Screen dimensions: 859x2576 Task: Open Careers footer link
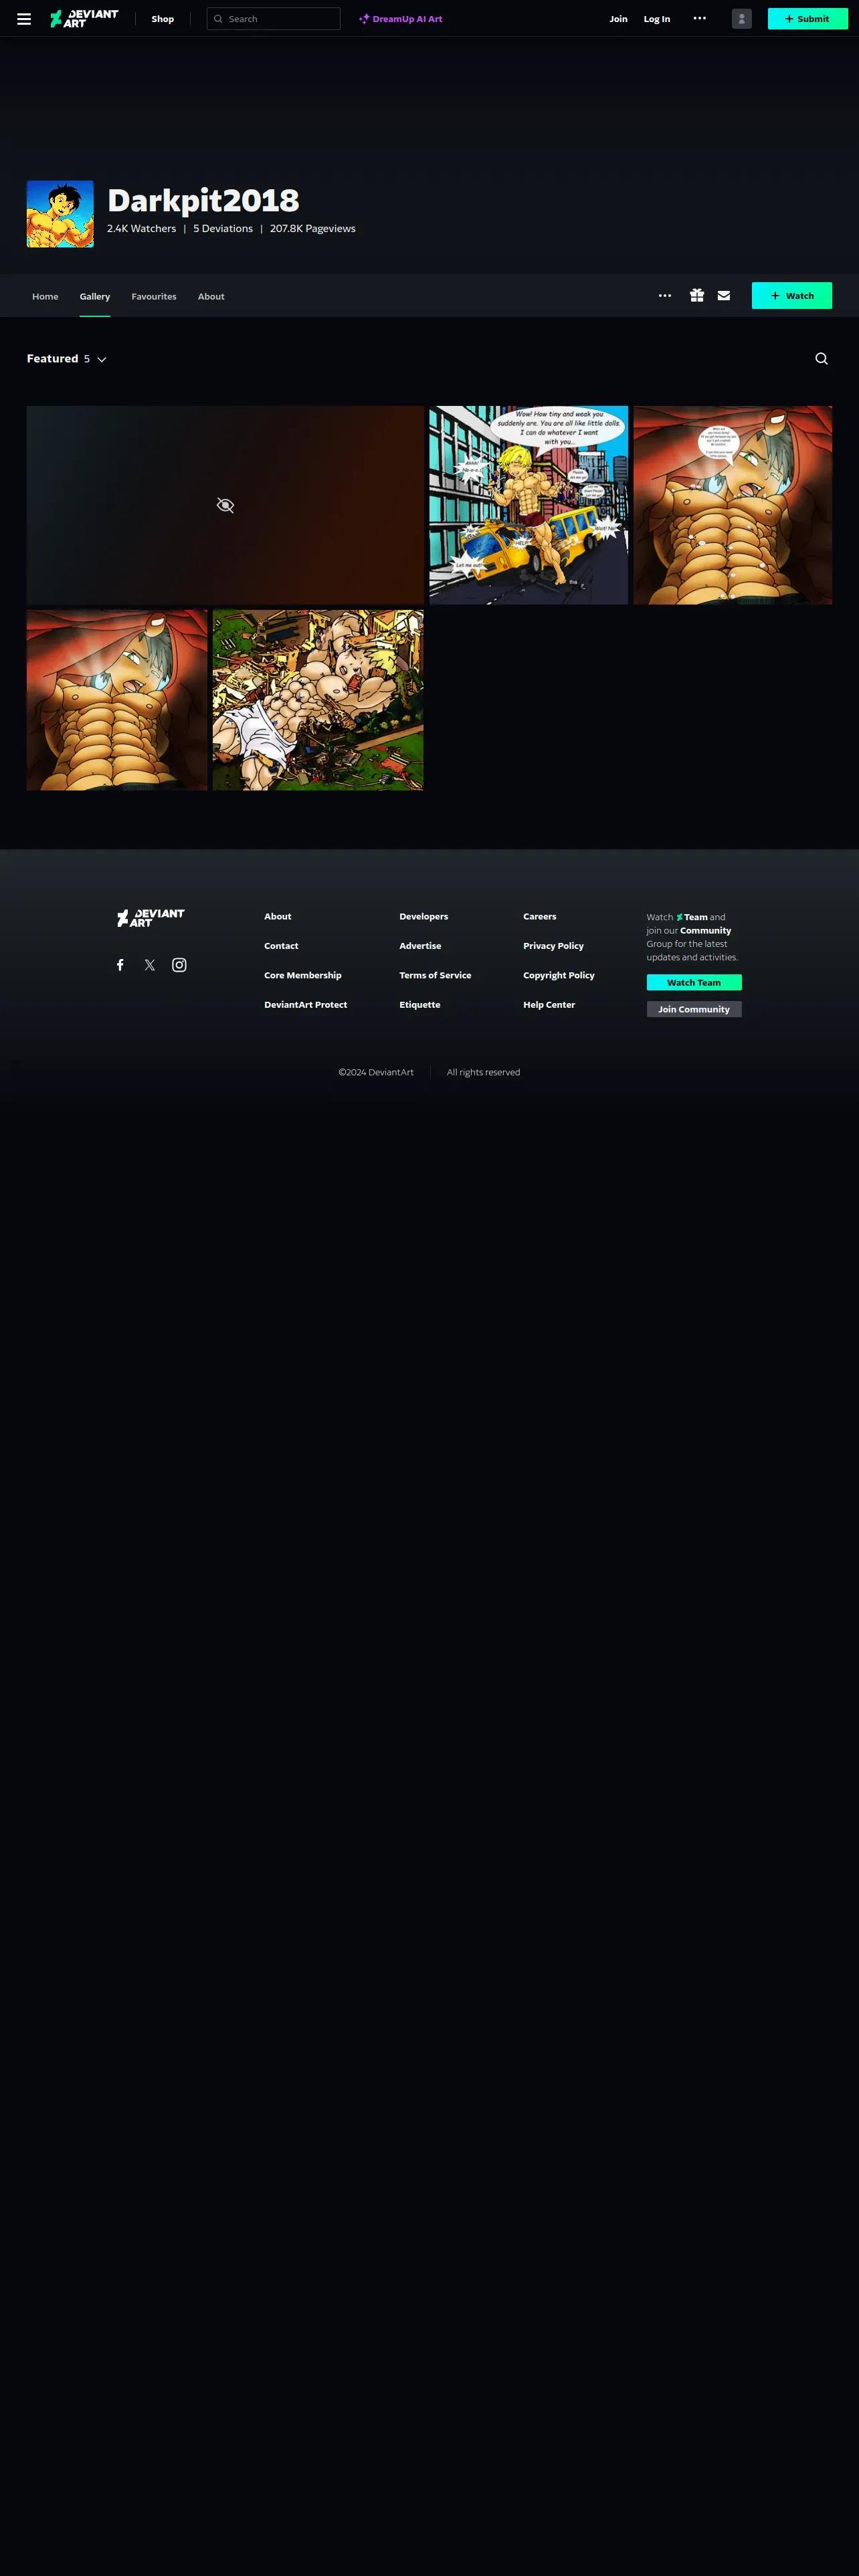pyautogui.click(x=540, y=917)
